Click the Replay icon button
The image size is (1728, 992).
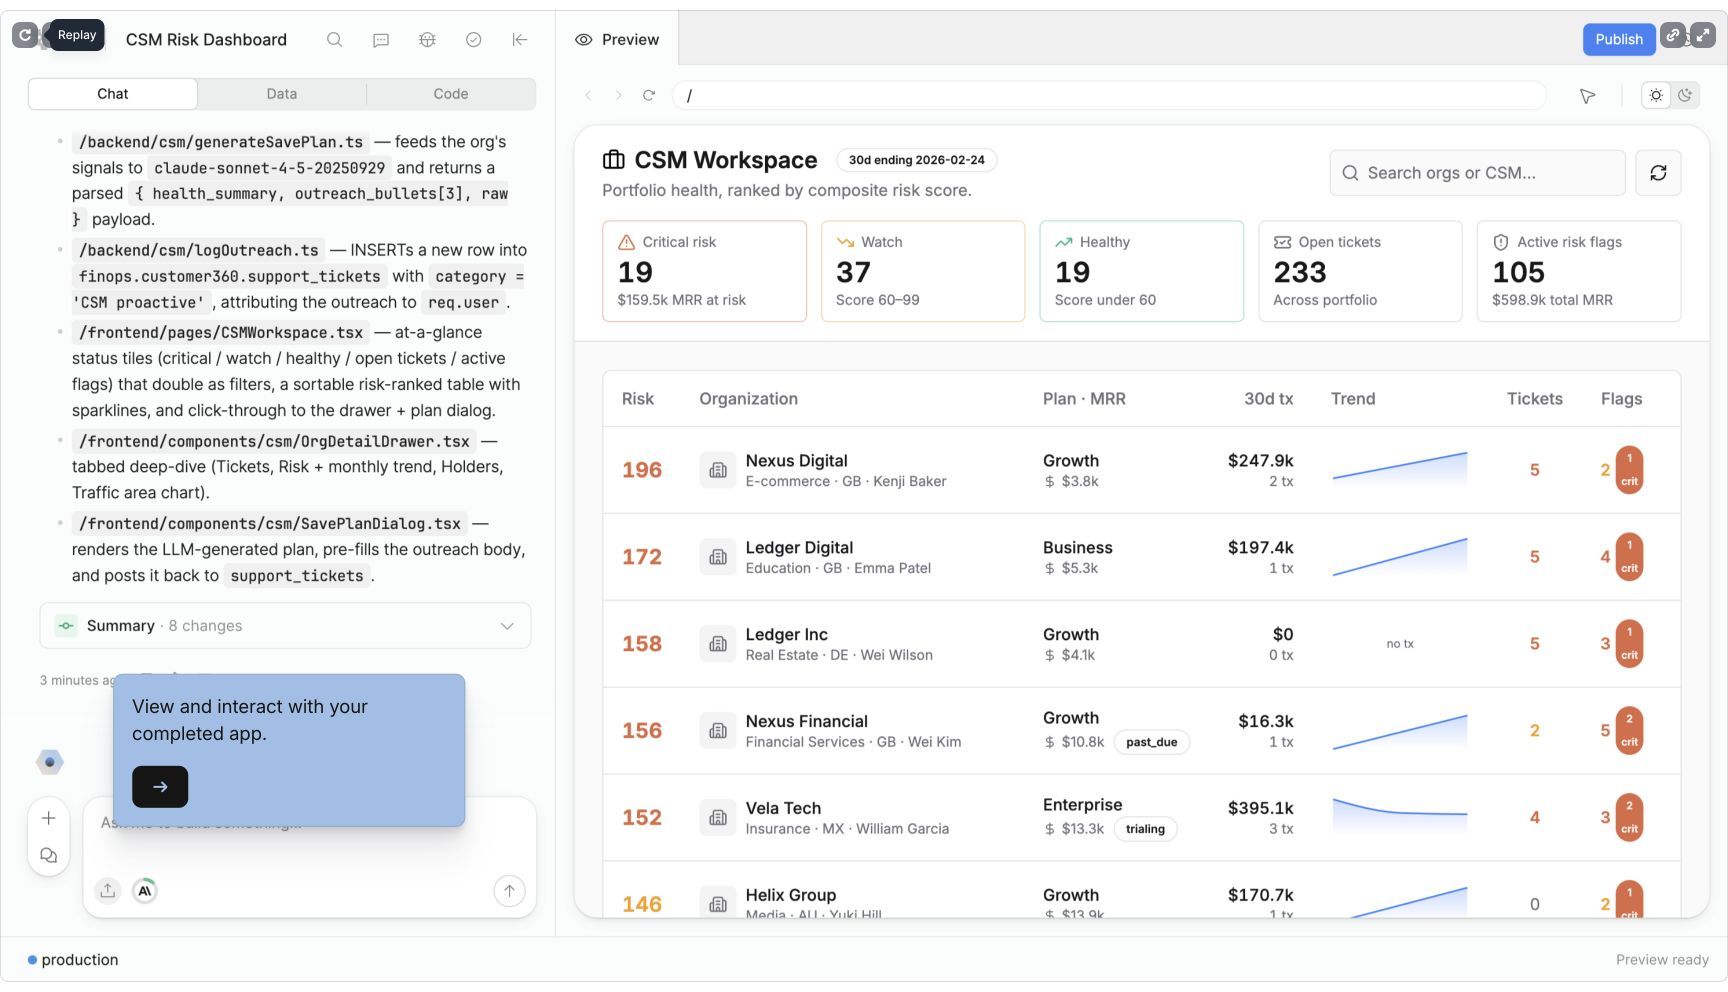click(25, 35)
